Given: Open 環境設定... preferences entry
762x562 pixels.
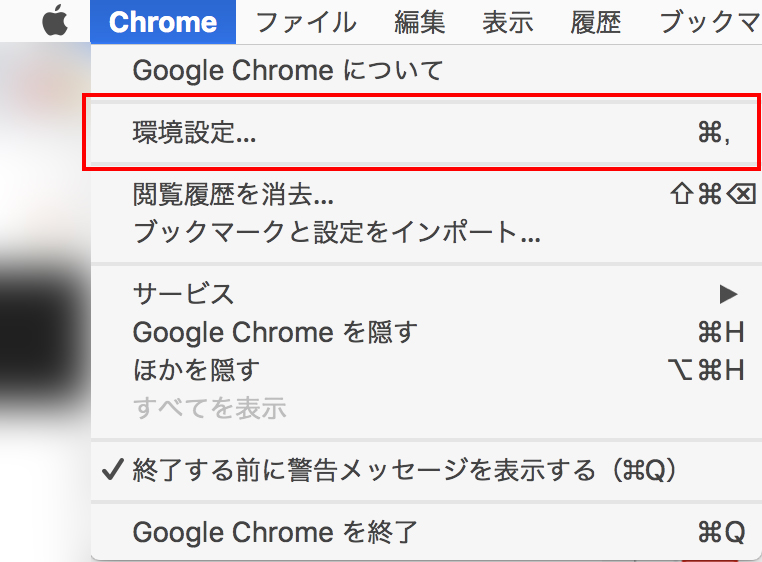Looking at the screenshot, I should click(194, 133).
